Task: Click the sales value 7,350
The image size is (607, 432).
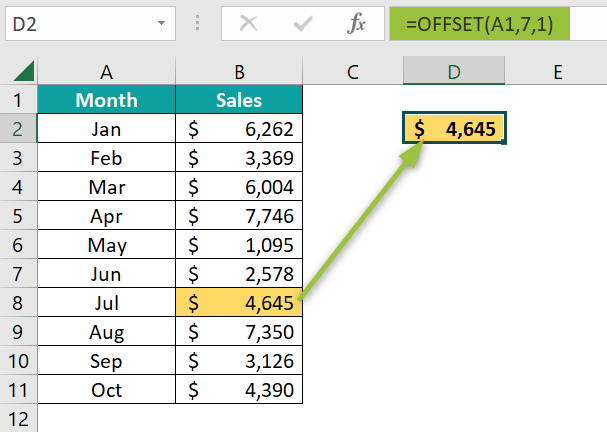Action: click(239, 332)
